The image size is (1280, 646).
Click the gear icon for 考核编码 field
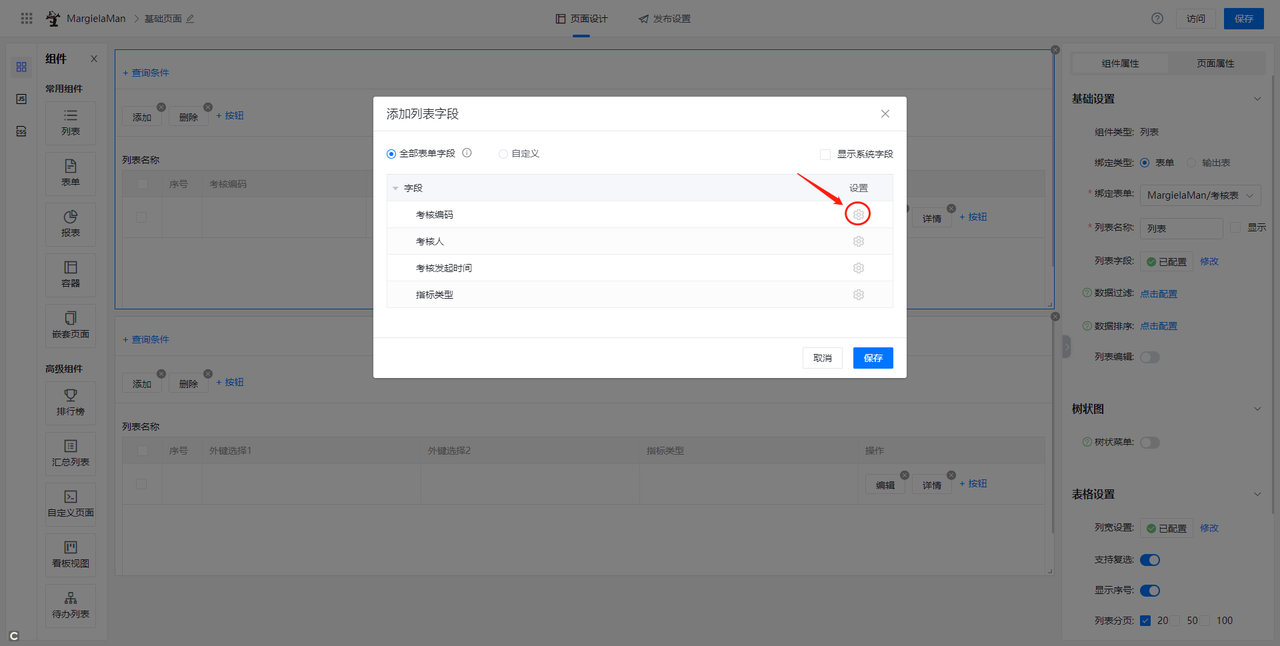tap(858, 214)
